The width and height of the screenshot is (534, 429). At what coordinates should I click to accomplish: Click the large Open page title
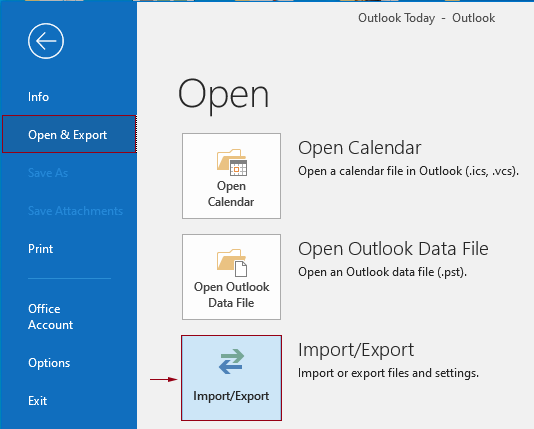[x=223, y=95]
